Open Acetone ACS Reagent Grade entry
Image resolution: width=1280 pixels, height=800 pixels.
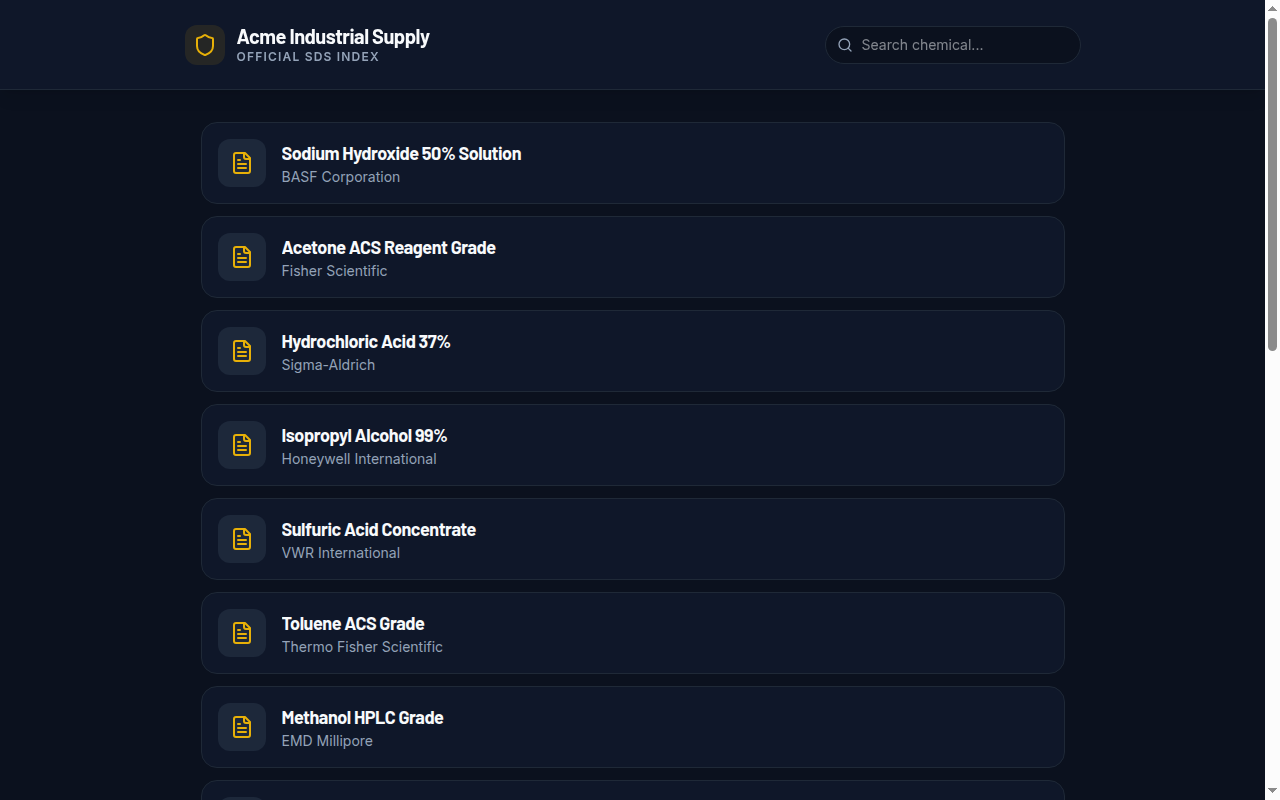click(x=388, y=248)
